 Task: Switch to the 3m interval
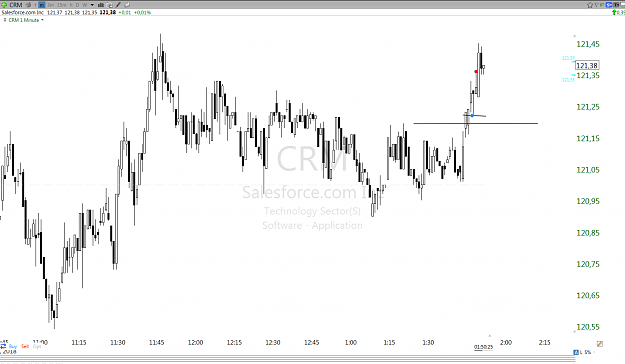pos(50,5)
